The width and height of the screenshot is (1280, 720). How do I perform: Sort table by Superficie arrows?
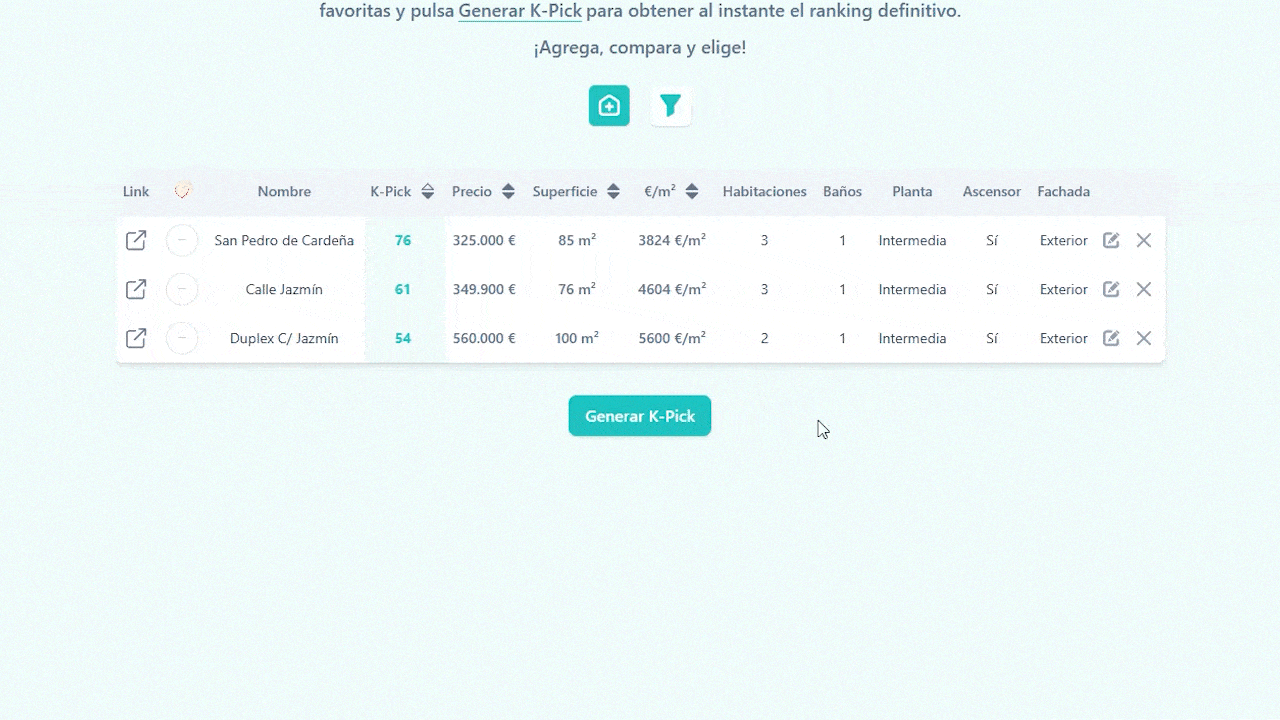coord(613,192)
